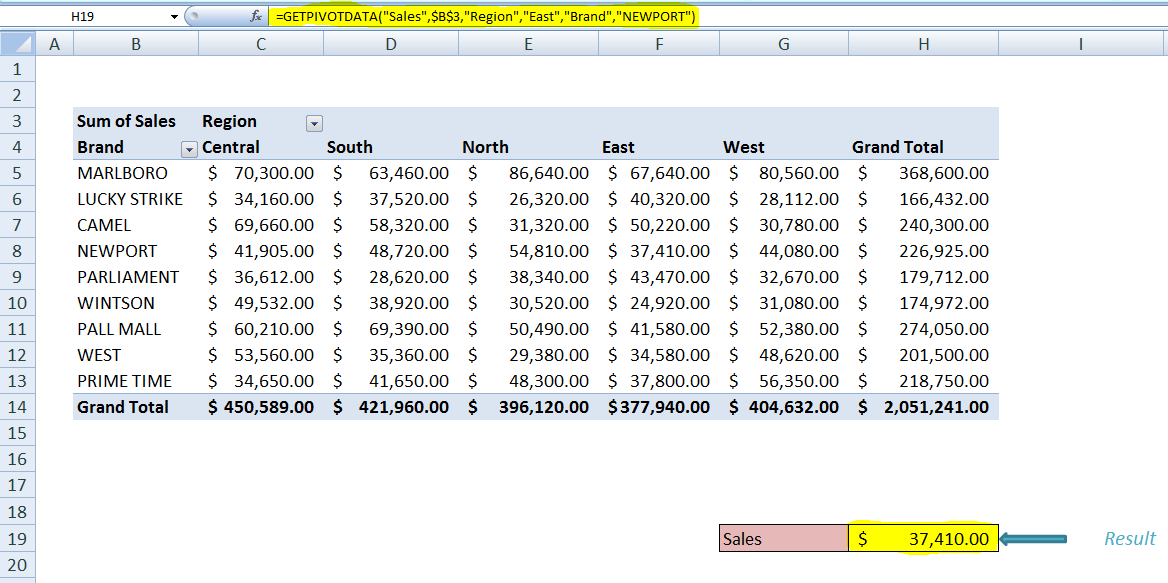The image size is (1168, 583).
Task: Click LUCKY STRIKE West value 28,112.00
Action: pos(784,200)
